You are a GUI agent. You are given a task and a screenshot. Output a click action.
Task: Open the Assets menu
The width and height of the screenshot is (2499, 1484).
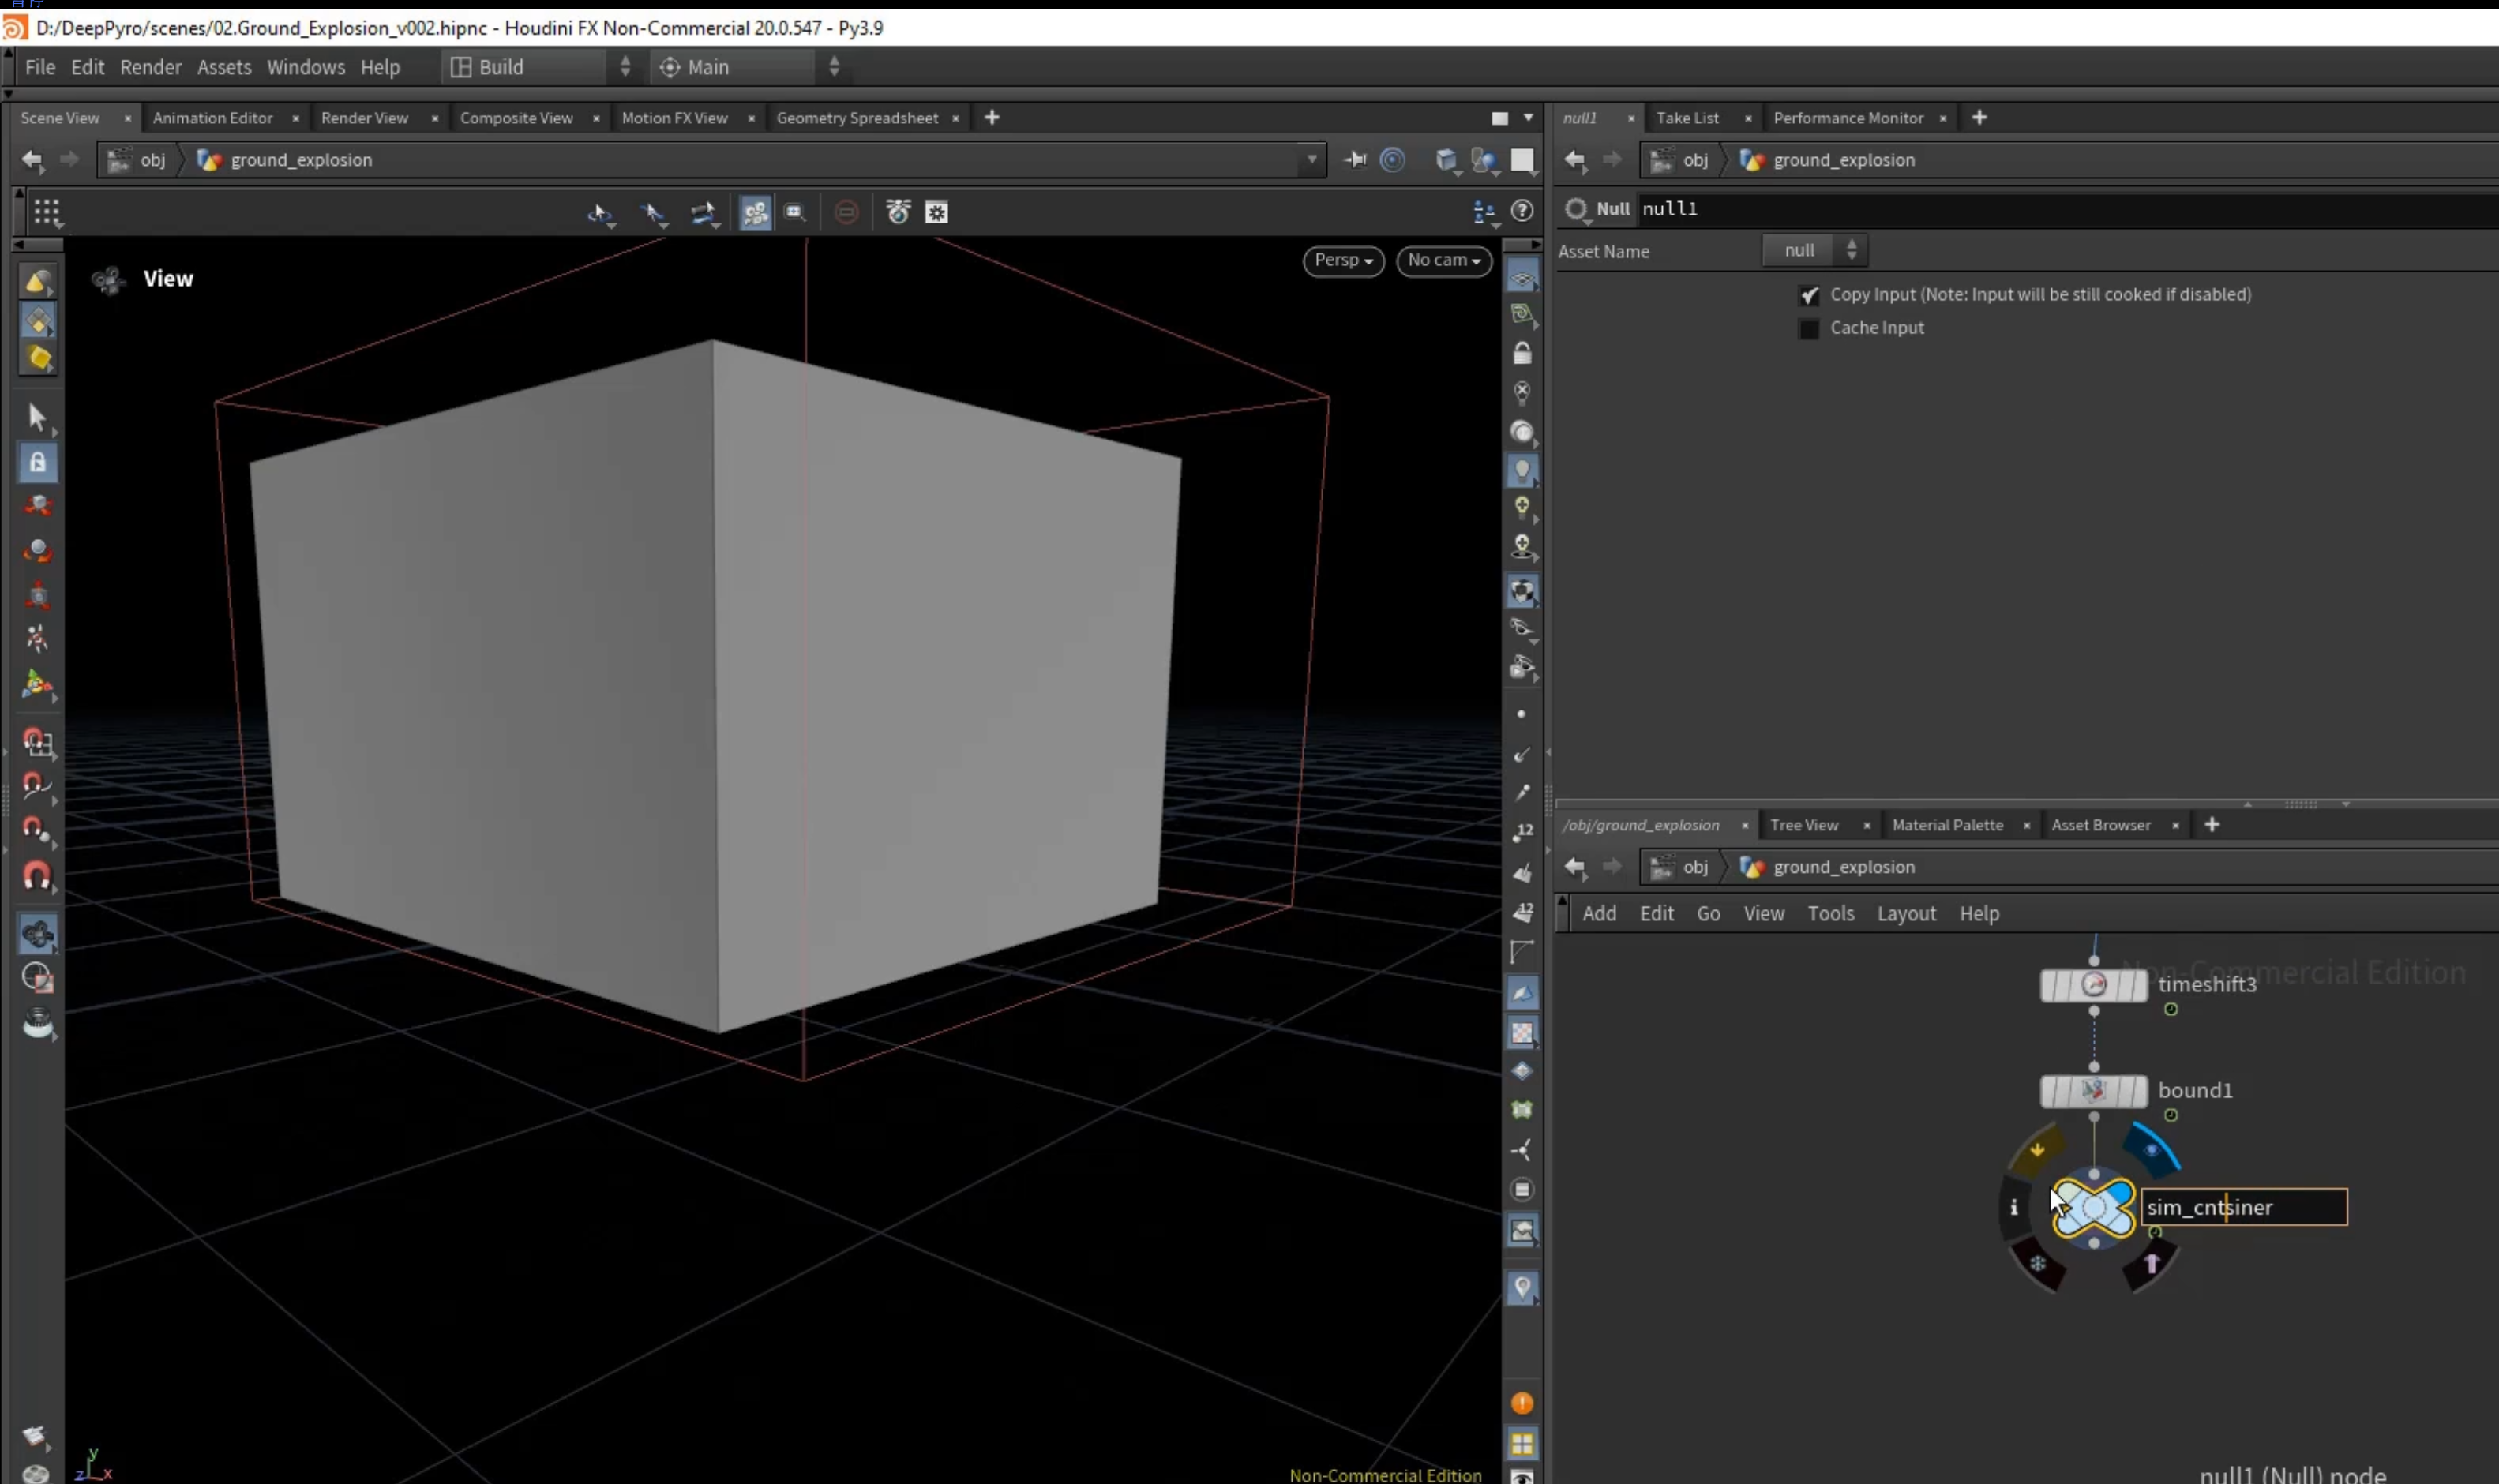point(224,67)
